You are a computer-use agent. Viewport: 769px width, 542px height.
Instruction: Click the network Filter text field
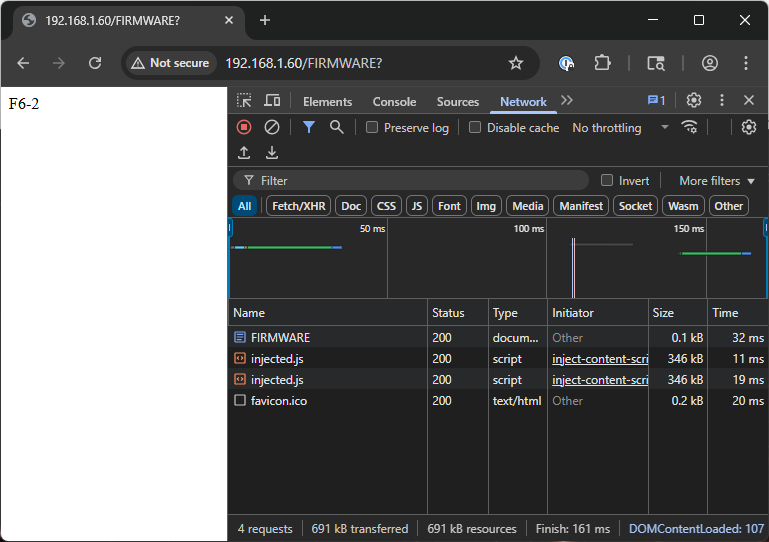(411, 181)
